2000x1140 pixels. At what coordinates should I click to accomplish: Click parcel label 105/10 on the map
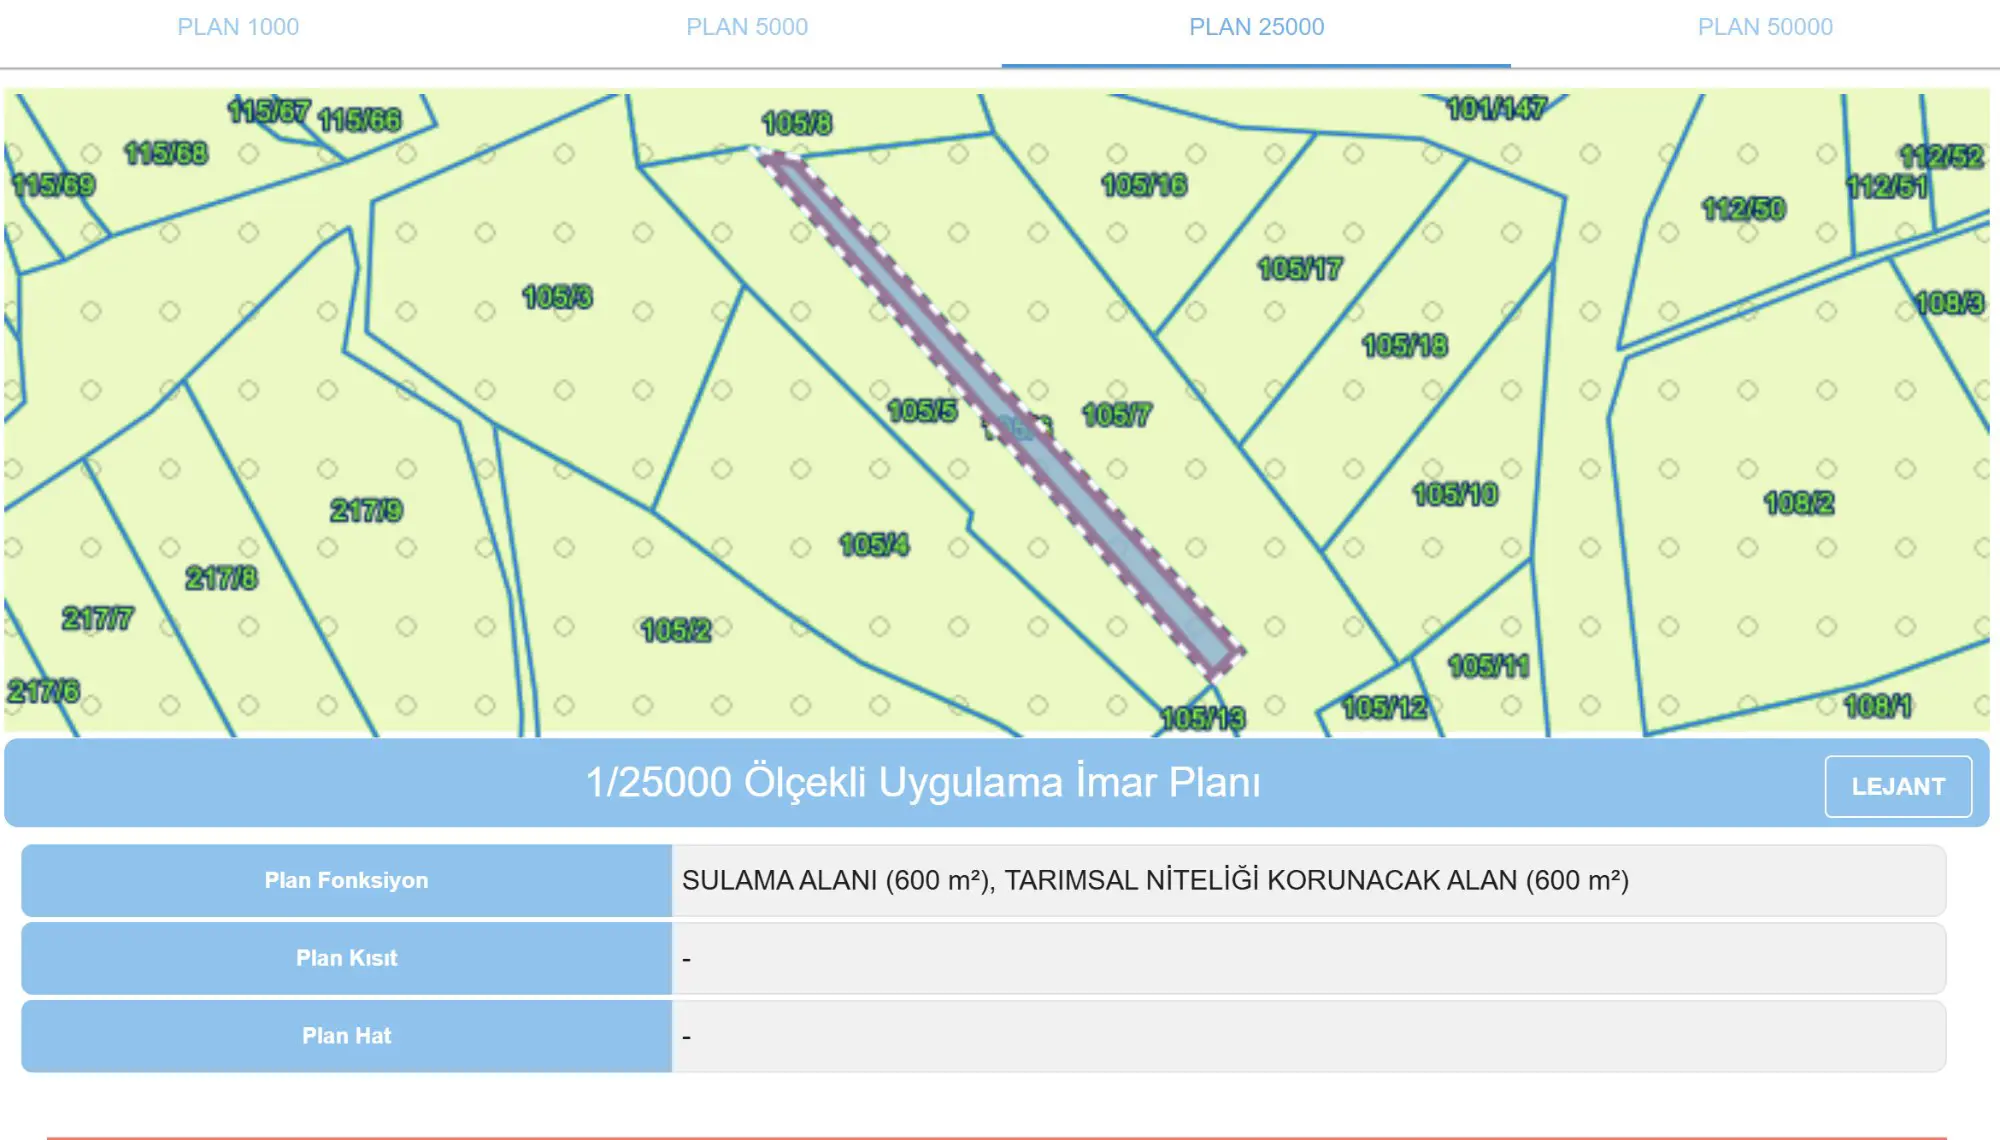pos(1455,494)
